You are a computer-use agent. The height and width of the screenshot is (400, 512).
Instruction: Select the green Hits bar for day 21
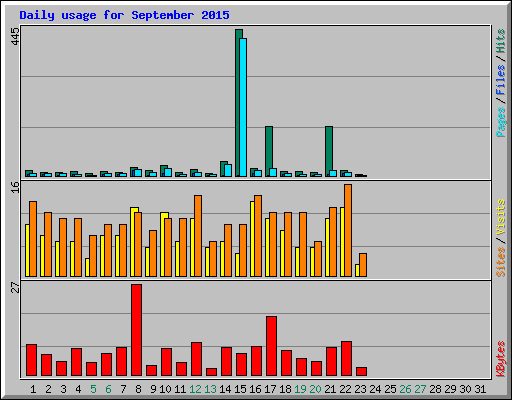328,151
